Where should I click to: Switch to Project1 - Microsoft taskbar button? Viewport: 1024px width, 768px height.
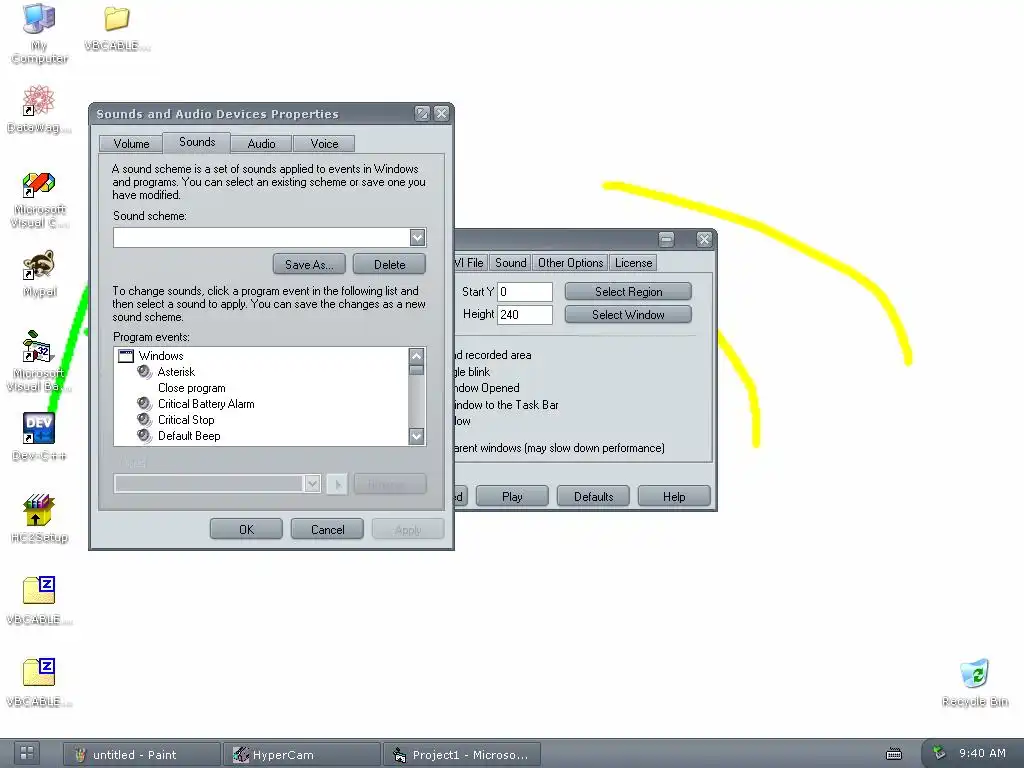[461, 754]
